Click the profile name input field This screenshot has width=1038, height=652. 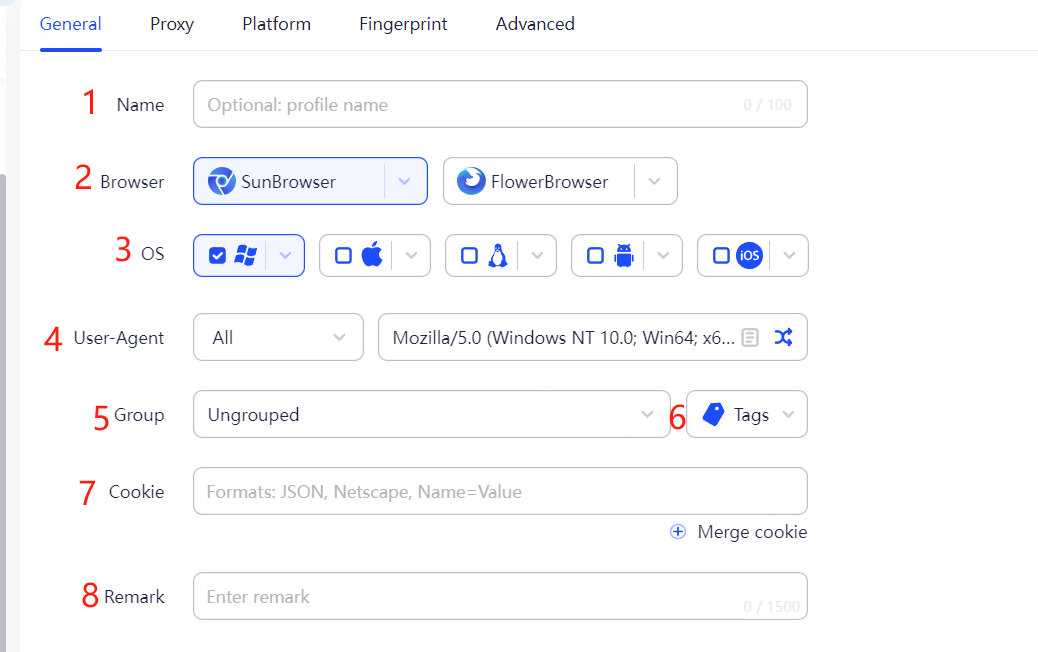[500, 104]
